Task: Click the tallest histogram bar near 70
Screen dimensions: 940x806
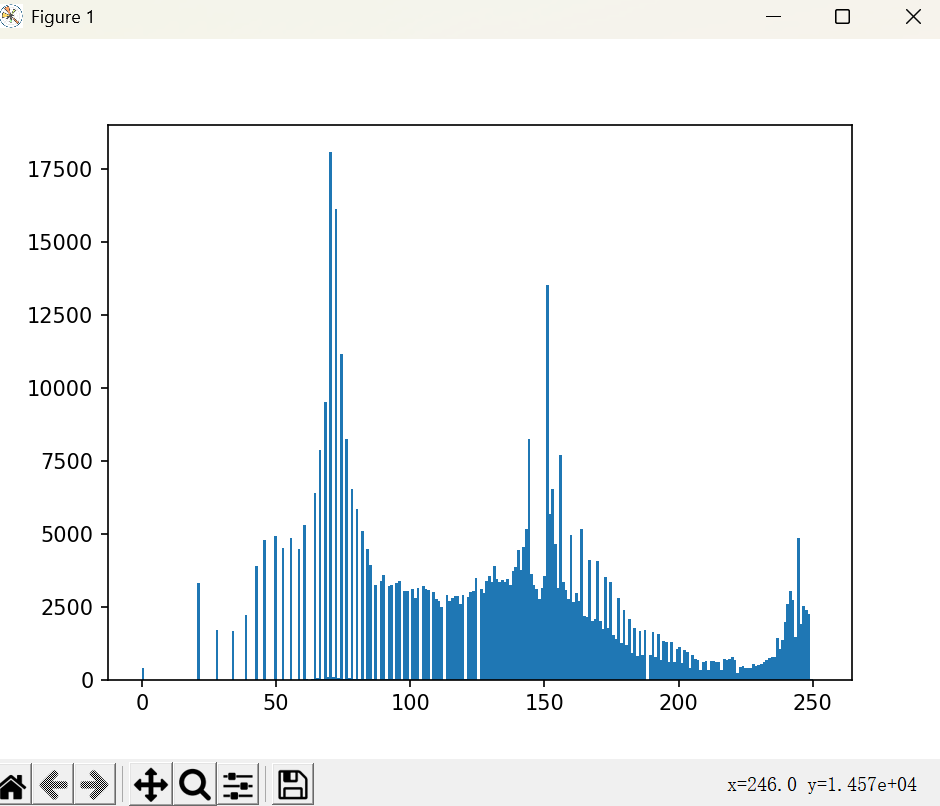Action: pos(330,416)
